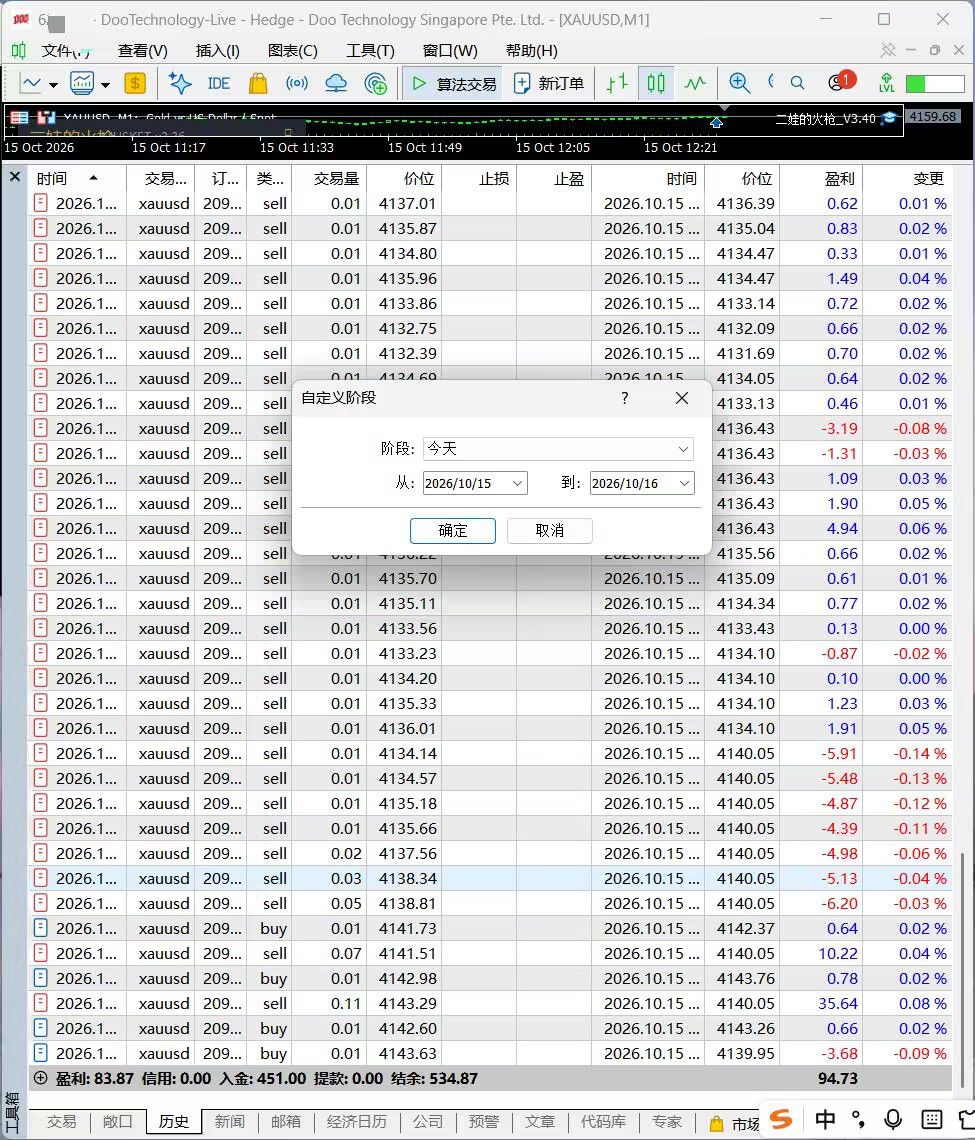
Task: Switch to the 专家 experts tab
Action: (x=667, y=1121)
